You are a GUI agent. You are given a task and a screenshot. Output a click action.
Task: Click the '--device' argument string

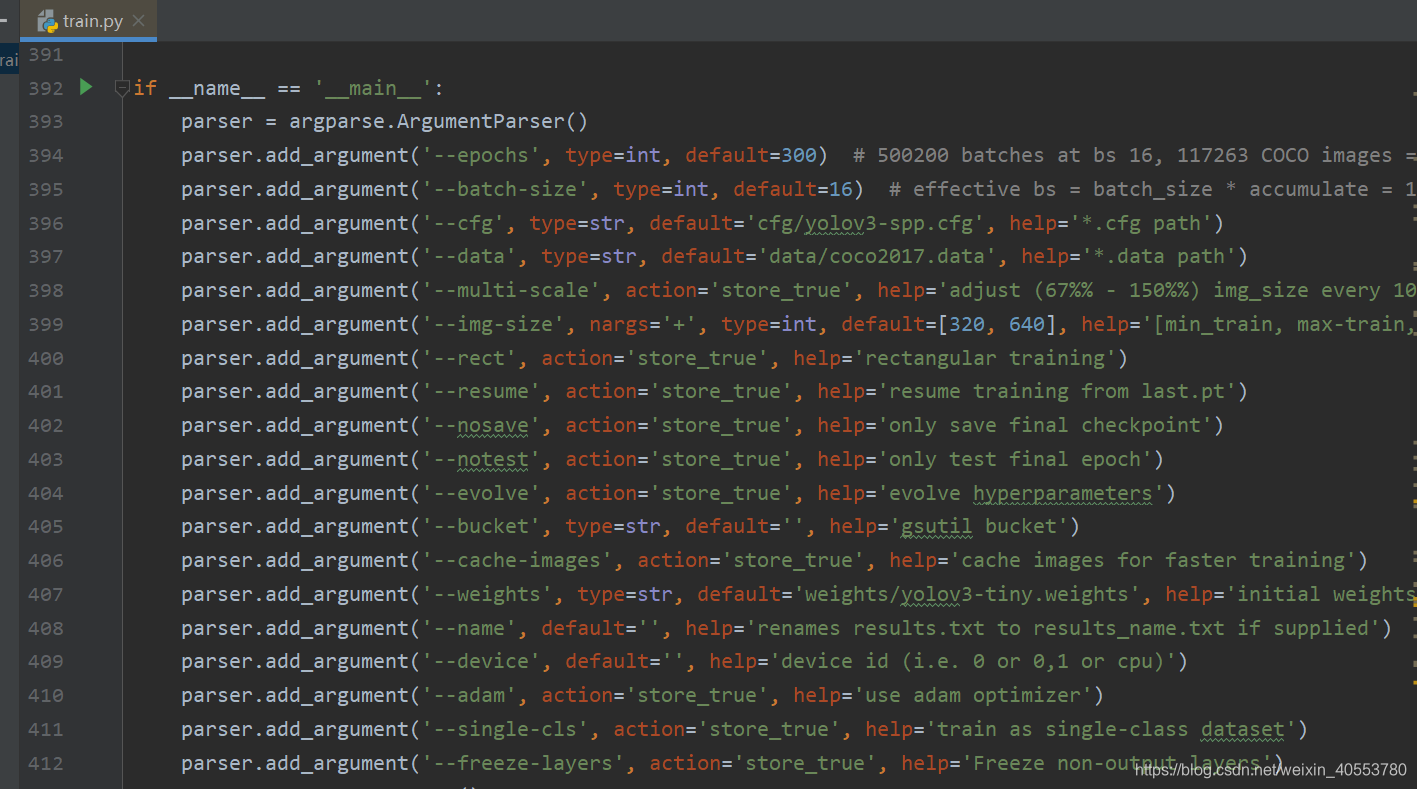point(482,662)
